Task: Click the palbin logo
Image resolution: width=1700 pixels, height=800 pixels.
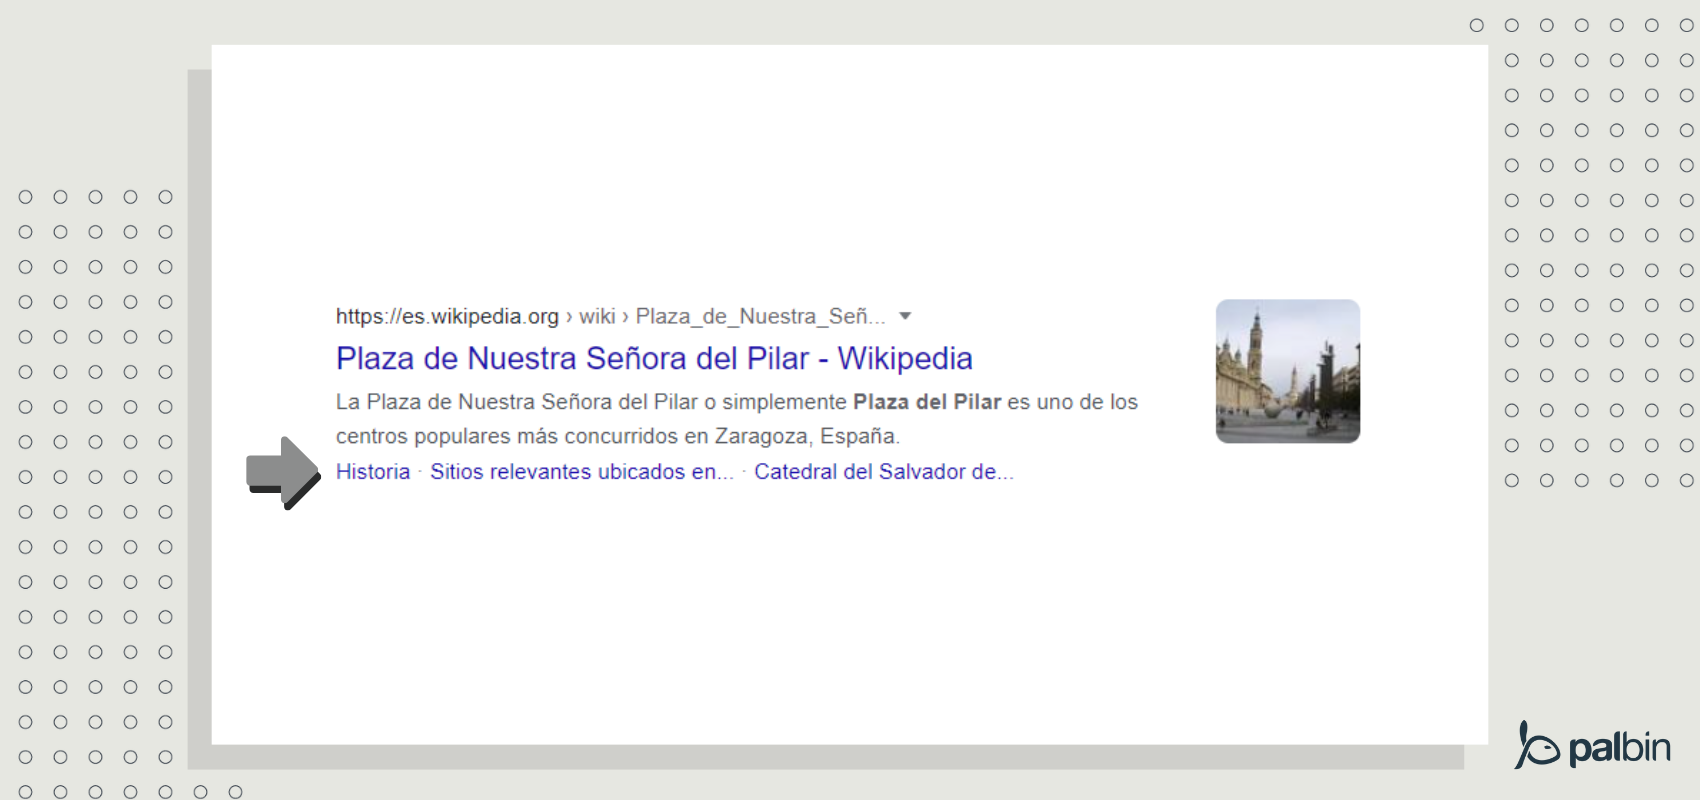Action: (x=1593, y=745)
